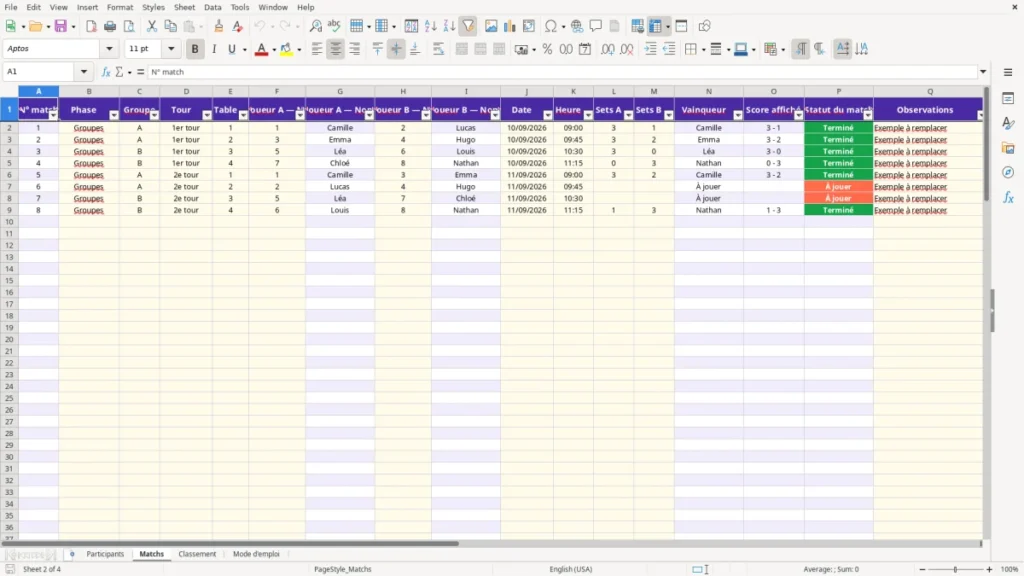This screenshot has width=1024, height=576.
Task: Insert an image via toolbar icon
Action: tap(491, 26)
